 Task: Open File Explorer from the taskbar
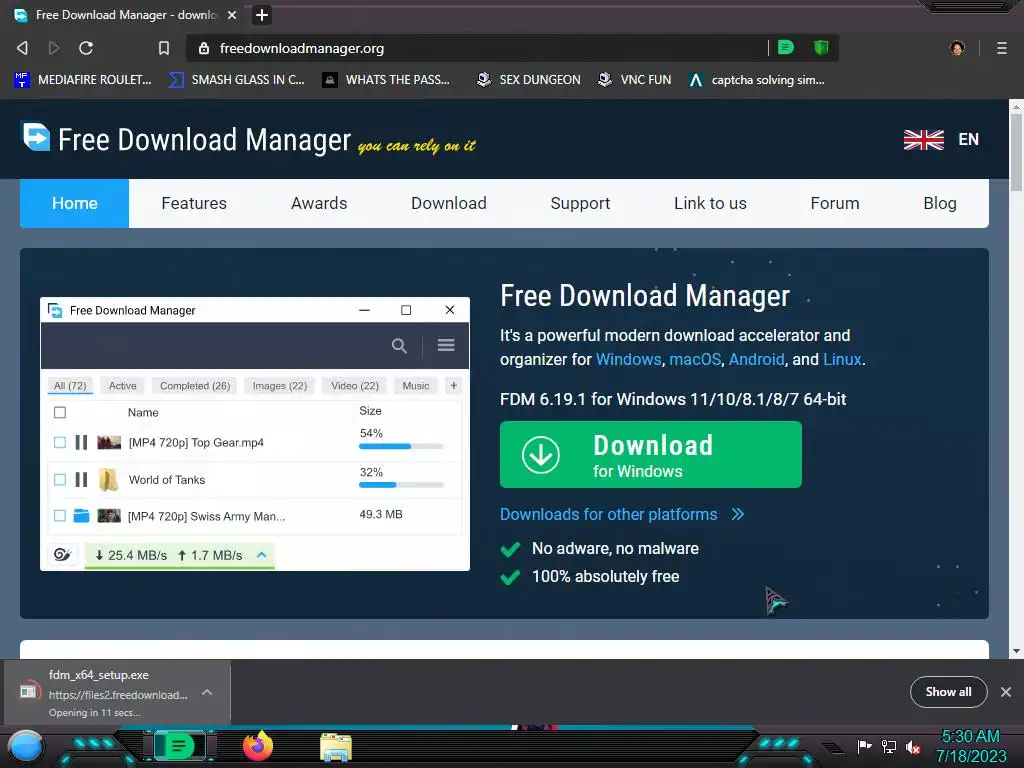(x=336, y=747)
